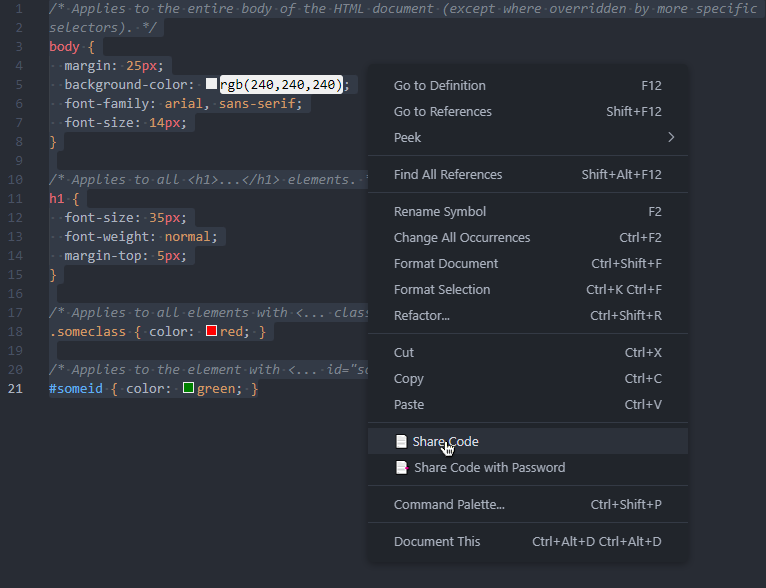This screenshot has width=766, height=588.
Task: Choose Document This menu entry
Action: click(437, 541)
